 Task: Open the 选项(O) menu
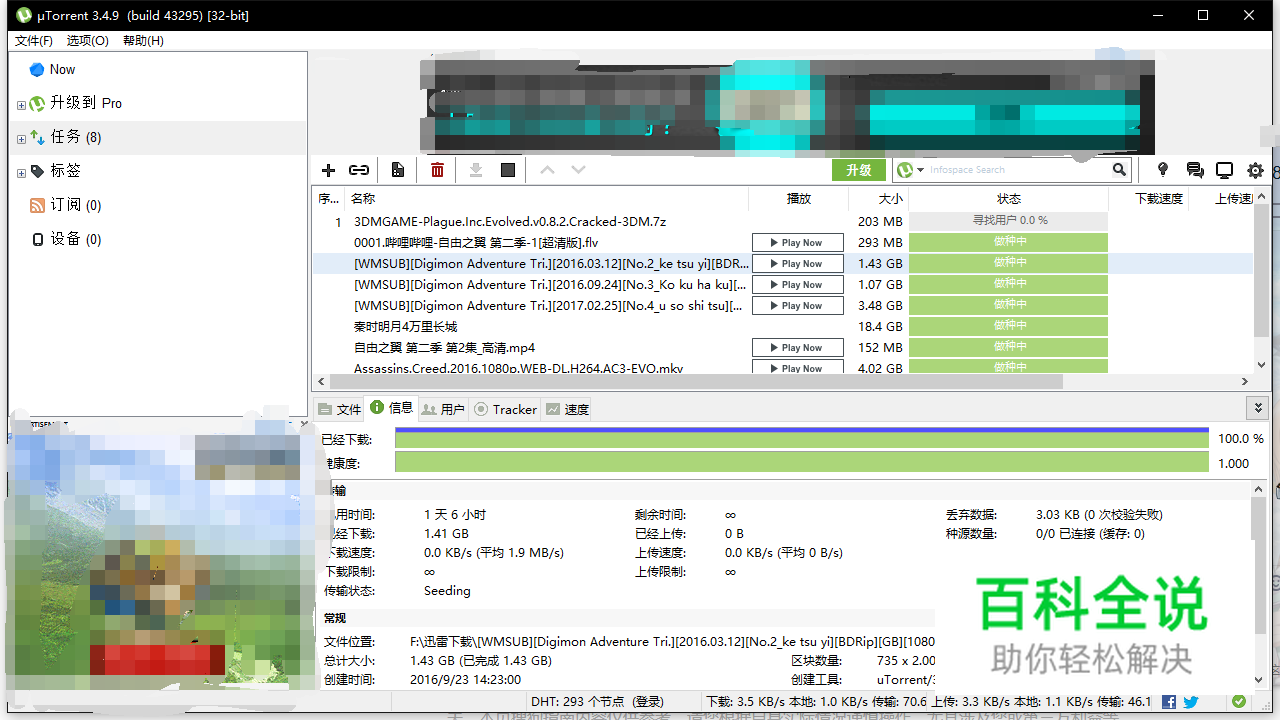click(87, 41)
